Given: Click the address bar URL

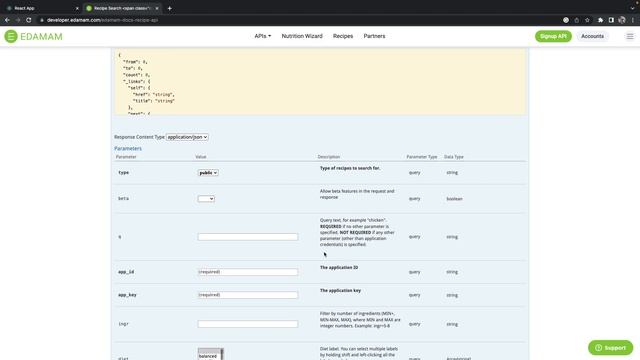Looking at the screenshot, I should tap(102, 20).
